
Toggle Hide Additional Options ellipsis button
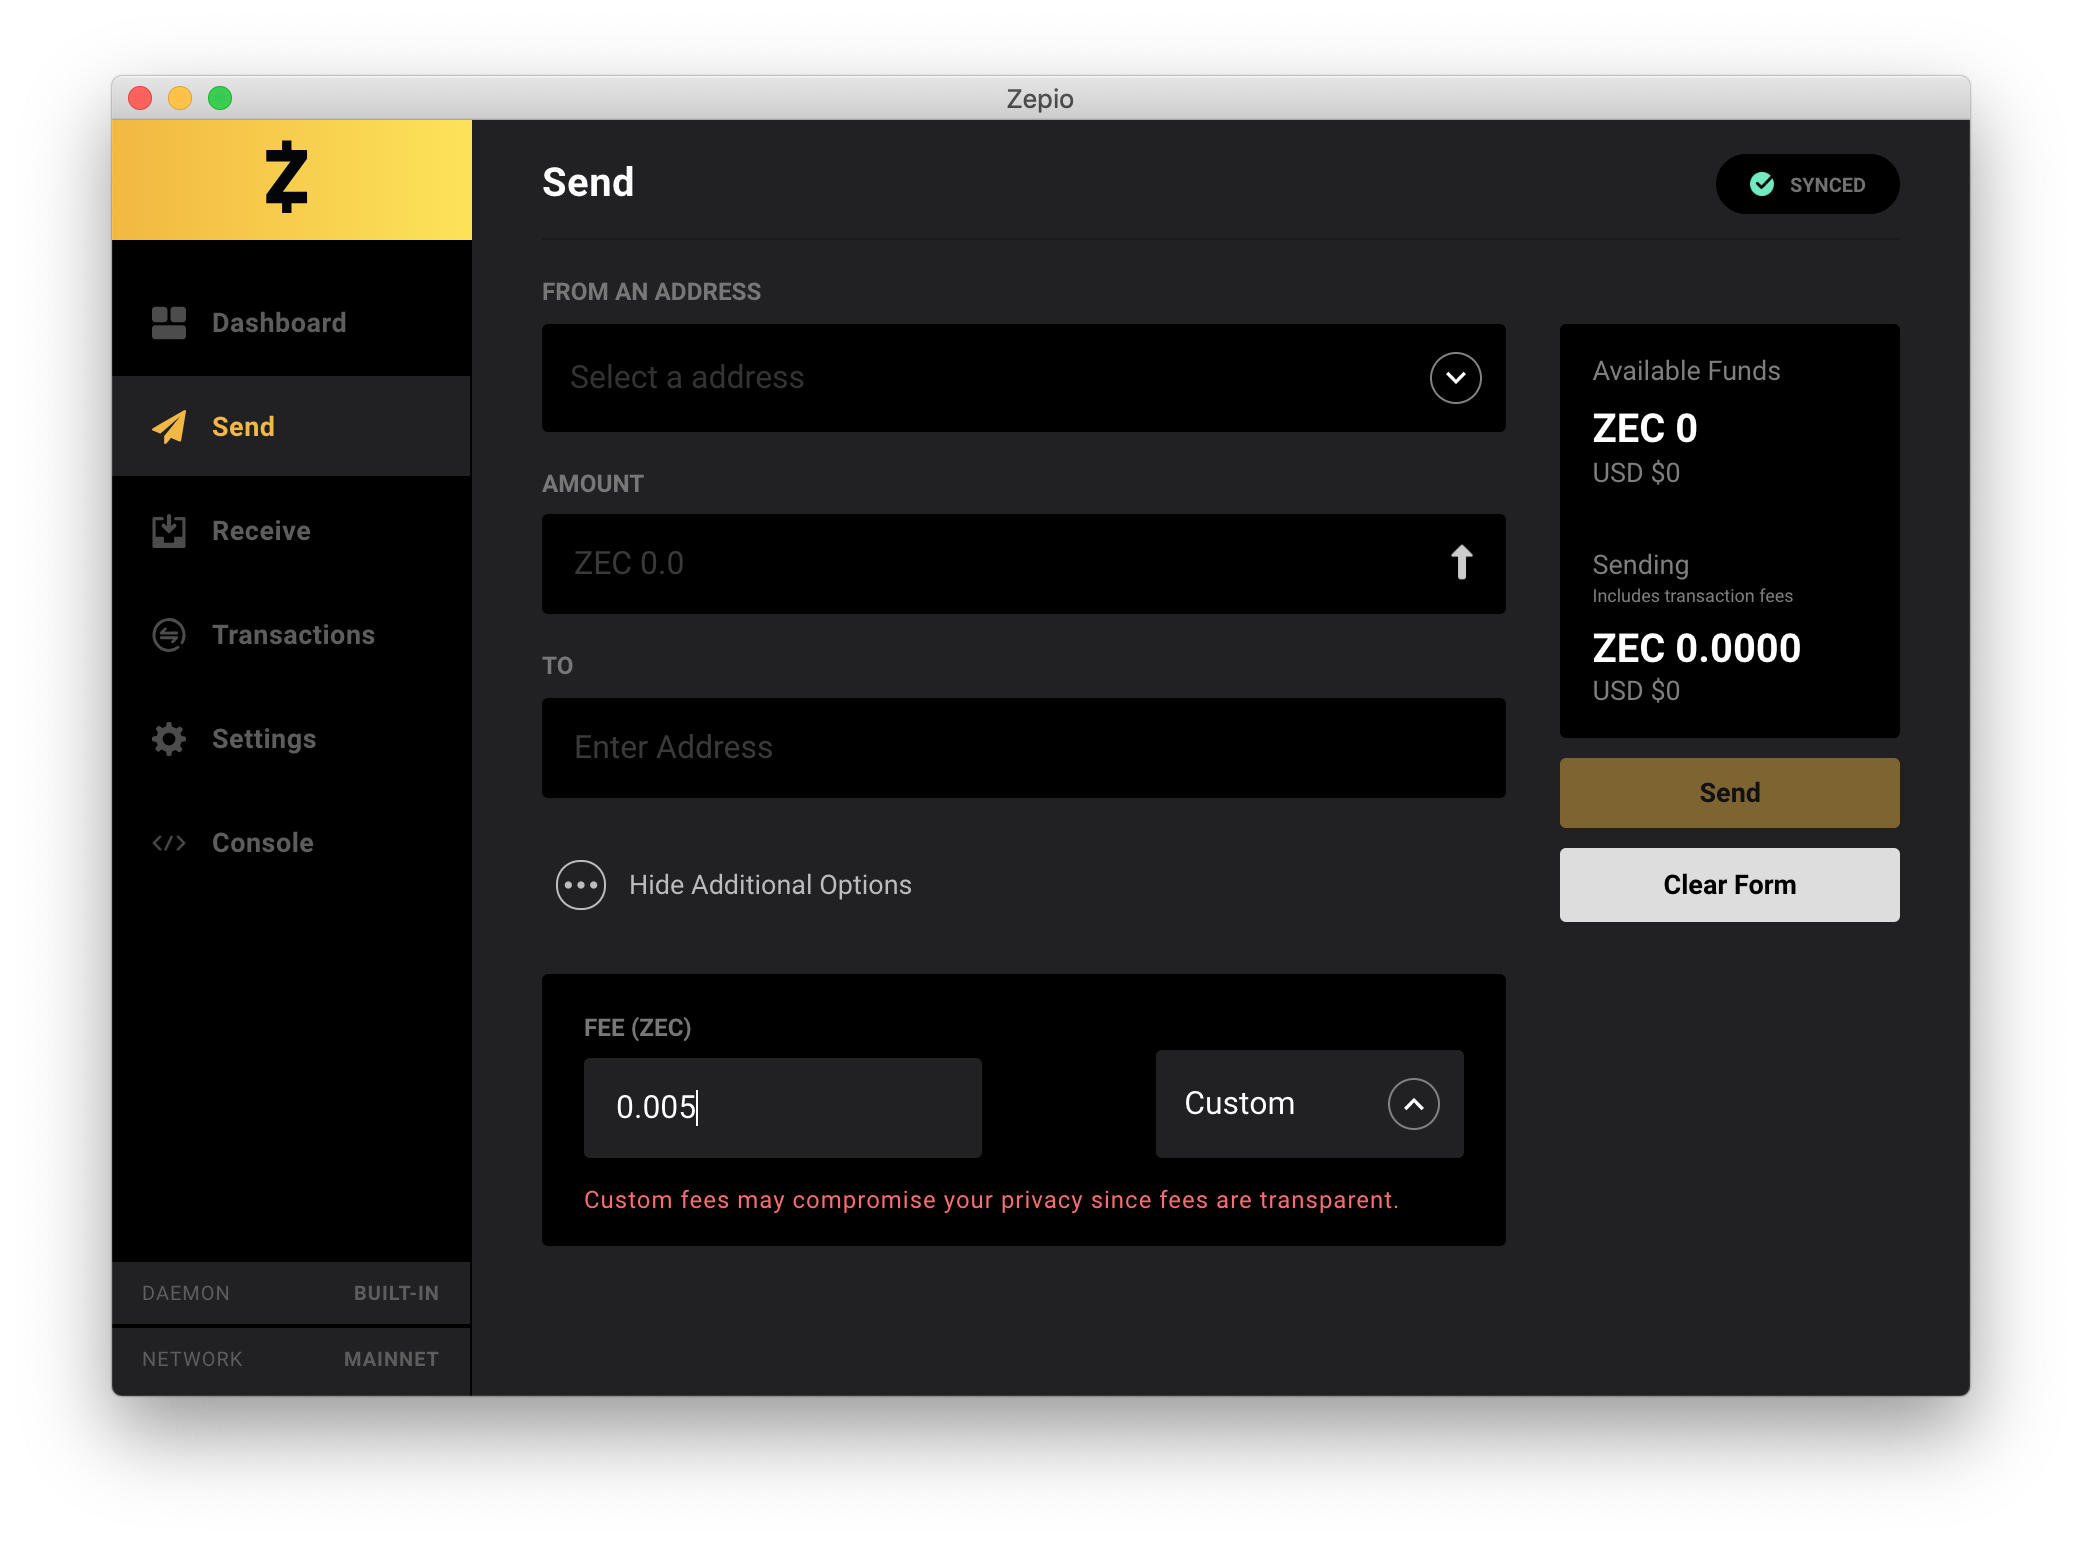[581, 885]
